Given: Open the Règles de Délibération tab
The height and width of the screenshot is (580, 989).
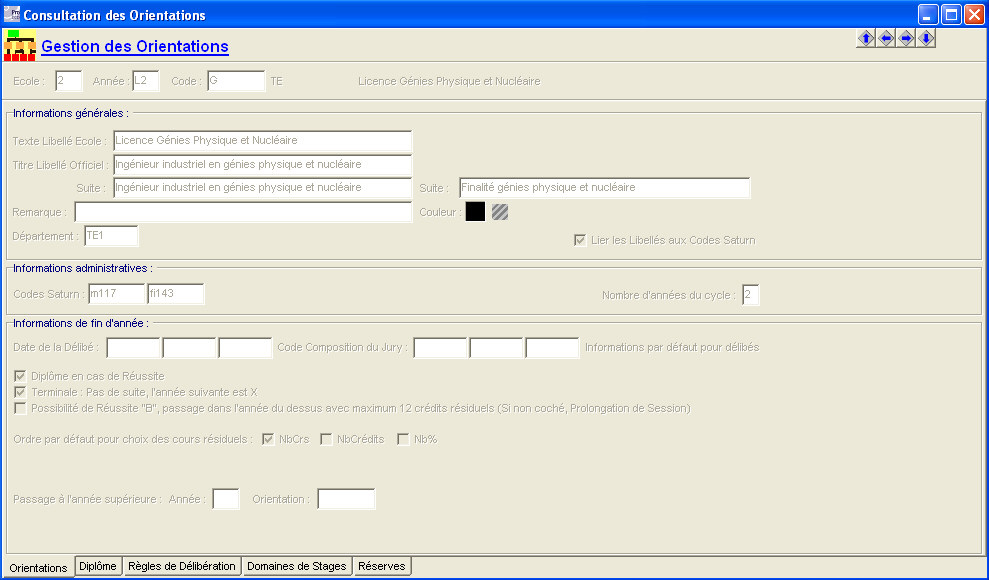Looking at the screenshot, I should click(x=182, y=566).
